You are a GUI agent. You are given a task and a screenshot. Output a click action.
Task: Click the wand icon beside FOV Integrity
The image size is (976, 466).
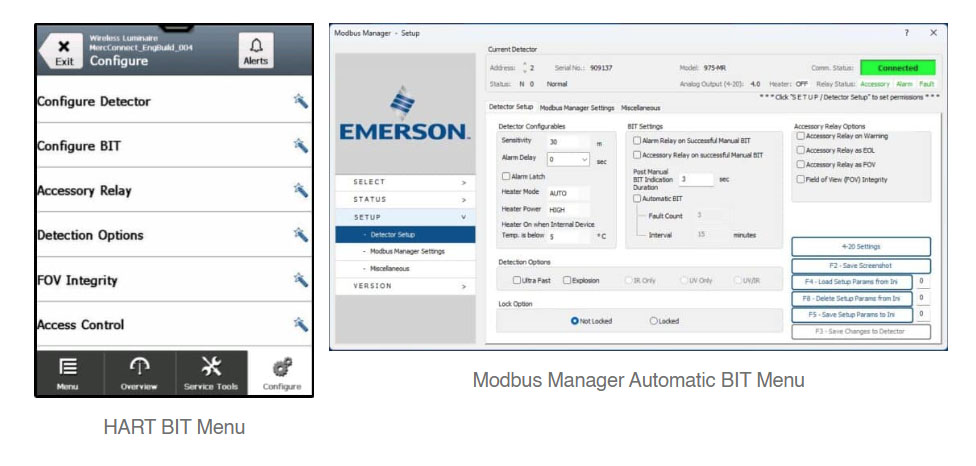tap(301, 280)
